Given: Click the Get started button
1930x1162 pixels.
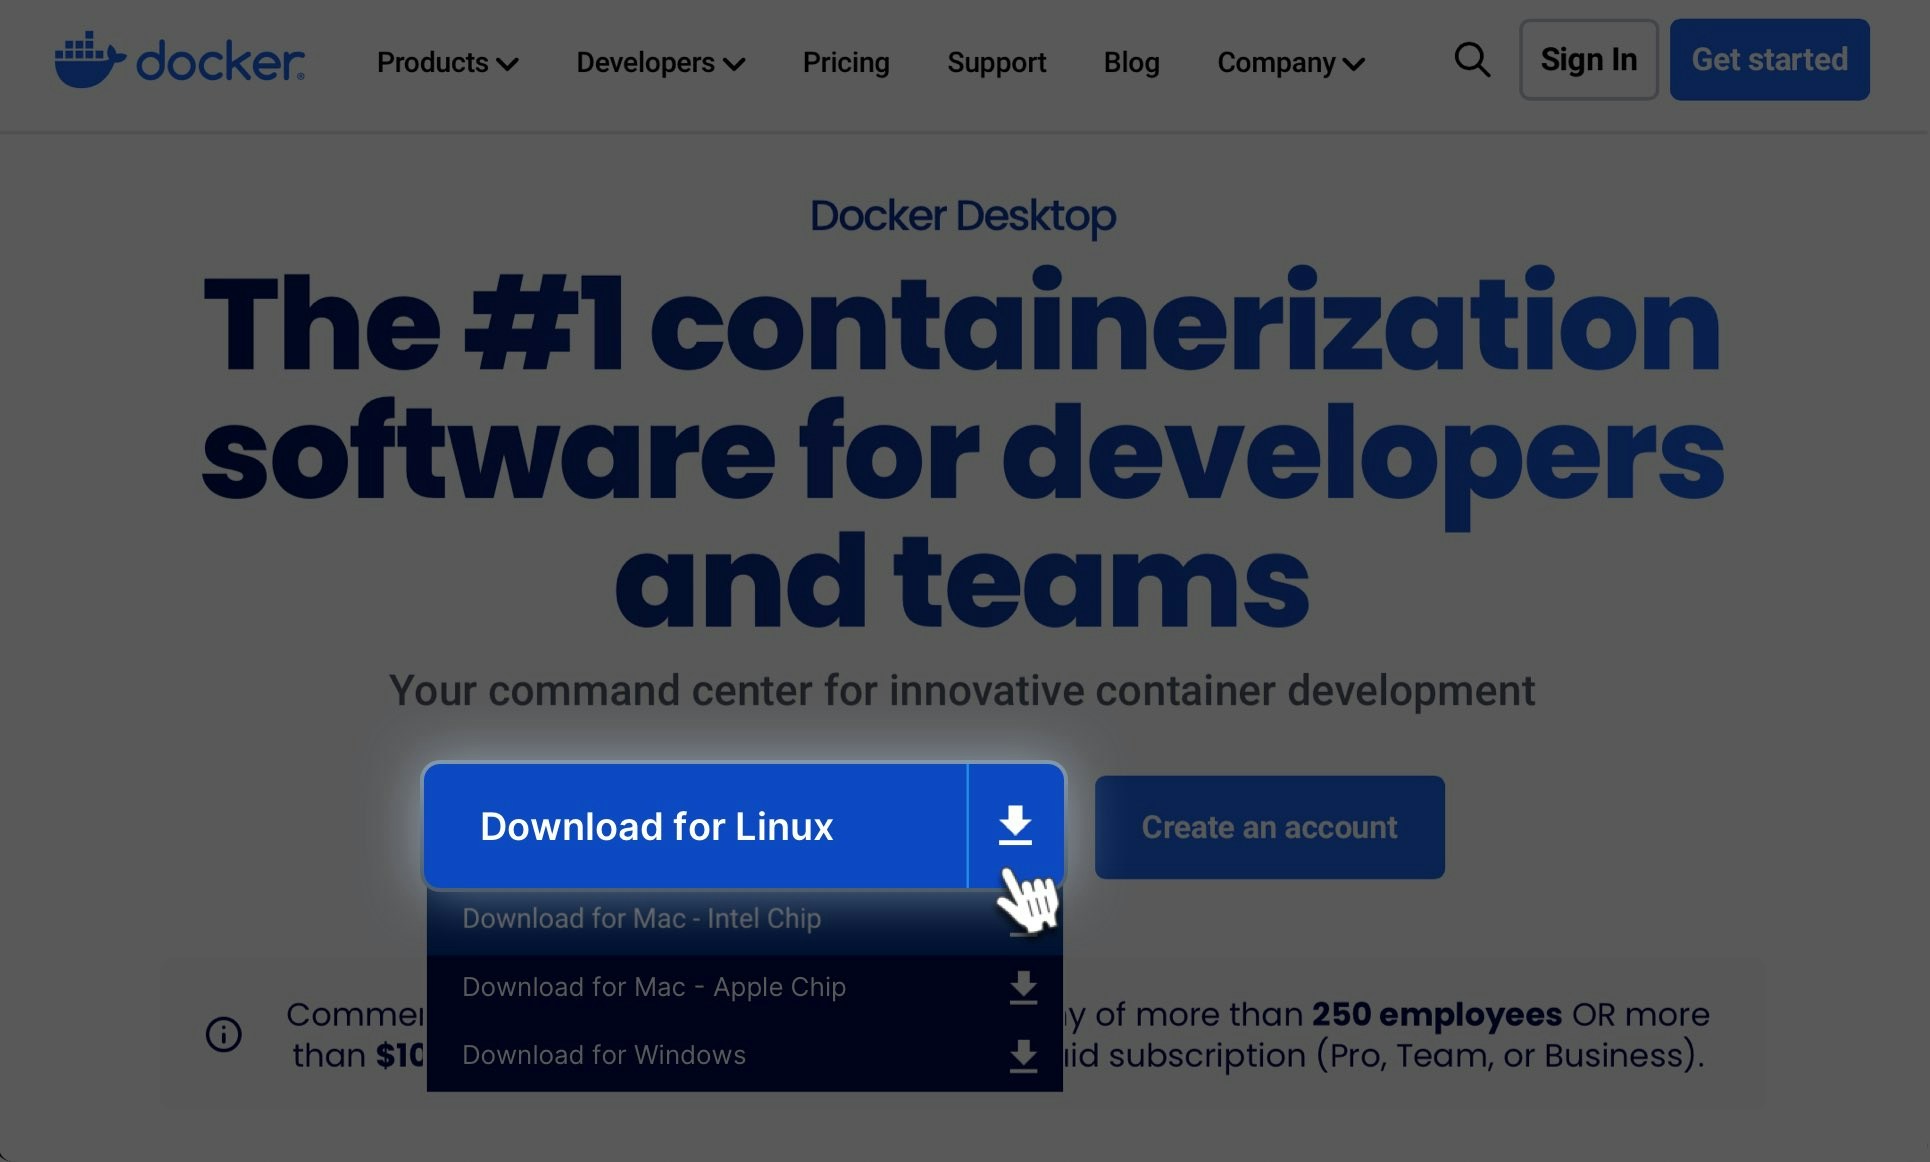Looking at the screenshot, I should coord(1769,60).
